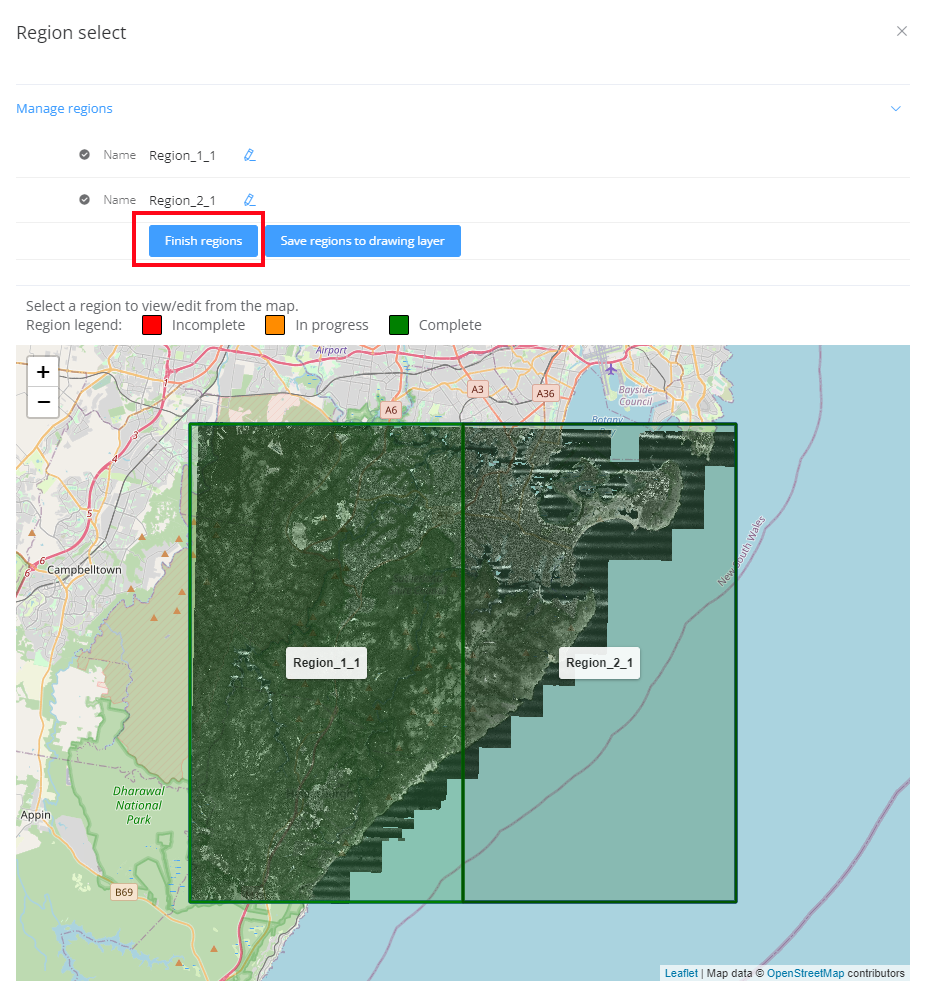Select Region_1_1 label on the map
This screenshot has width=927, height=1008.
tap(327, 663)
